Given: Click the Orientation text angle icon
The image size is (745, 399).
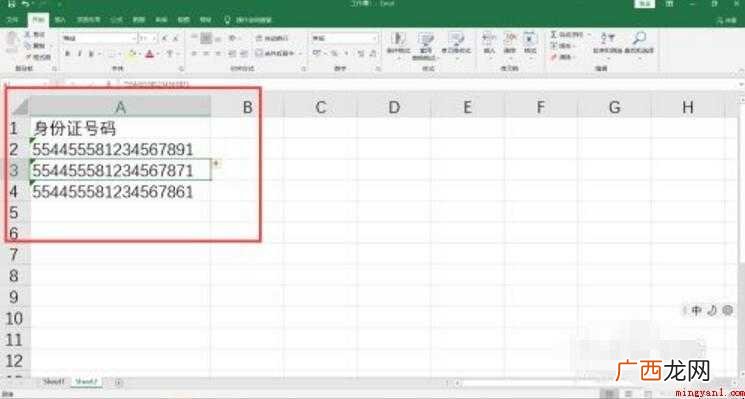Looking at the screenshot, I should tap(232, 38).
